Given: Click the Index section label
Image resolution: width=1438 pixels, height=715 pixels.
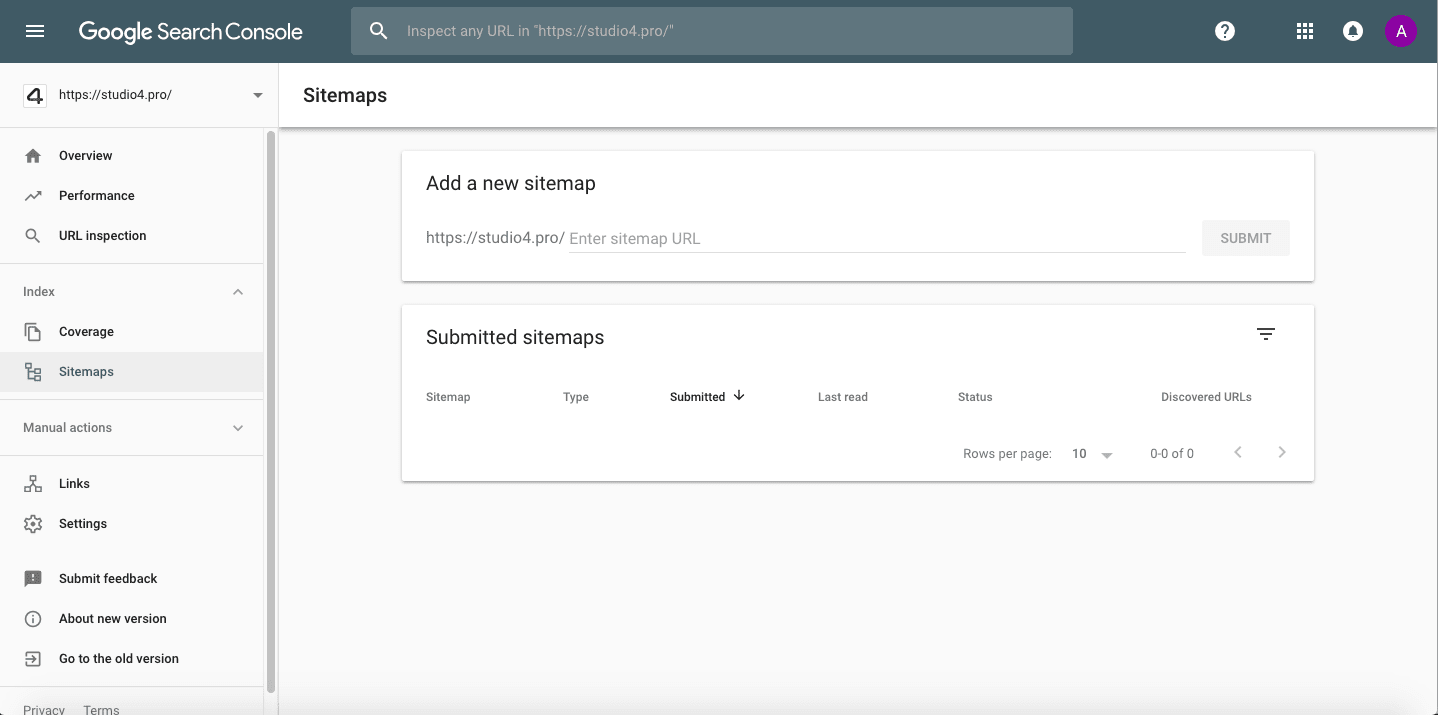Looking at the screenshot, I should (39, 292).
